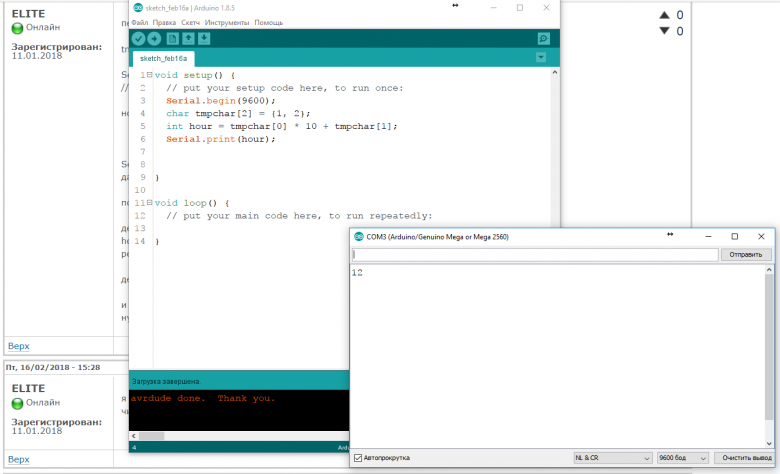The height and width of the screenshot is (474, 780).
Task: Click the Отправить button in serial monitor
Action: tap(746, 255)
